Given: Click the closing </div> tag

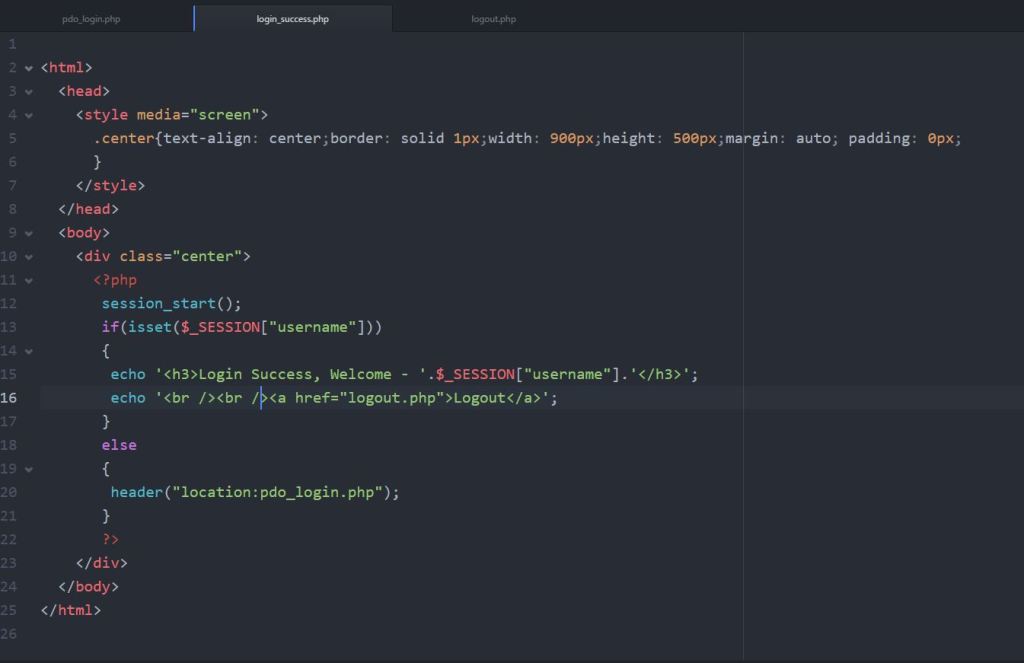Looking at the screenshot, I should (x=101, y=563).
